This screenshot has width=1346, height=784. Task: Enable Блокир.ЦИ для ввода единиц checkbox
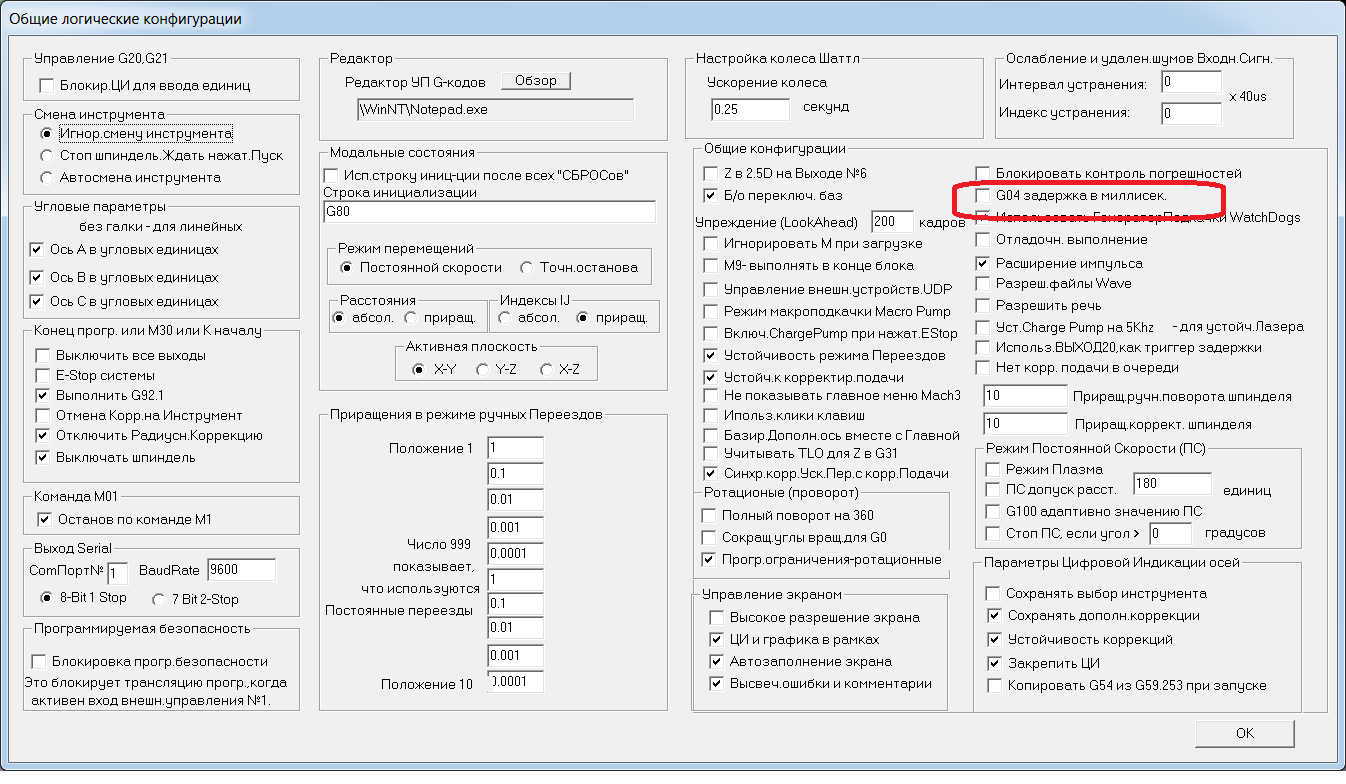tap(45, 86)
